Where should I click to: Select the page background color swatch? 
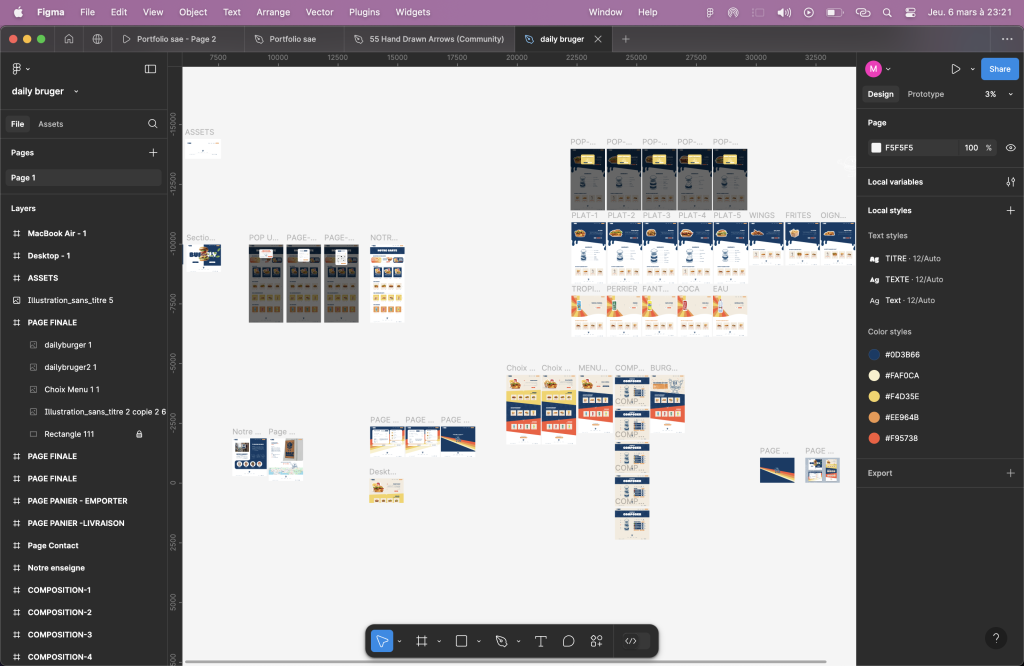tap(876, 148)
